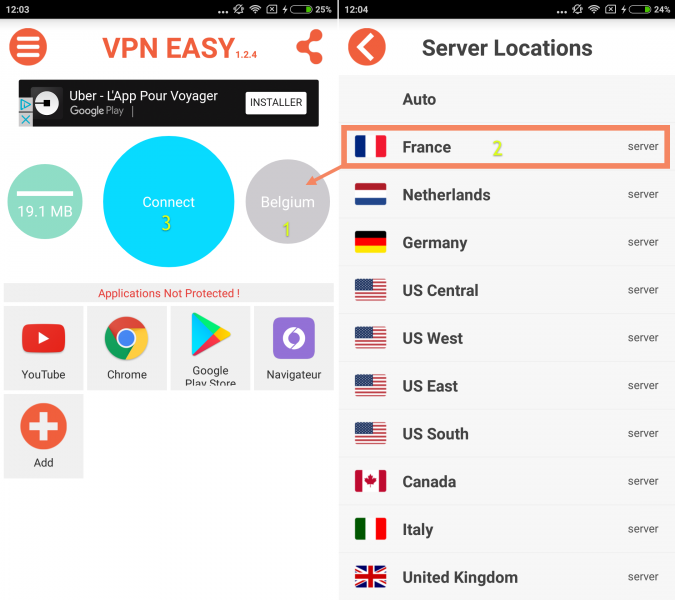Tap the Applications Not Protected warning
The height and width of the screenshot is (600, 675).
[168, 293]
